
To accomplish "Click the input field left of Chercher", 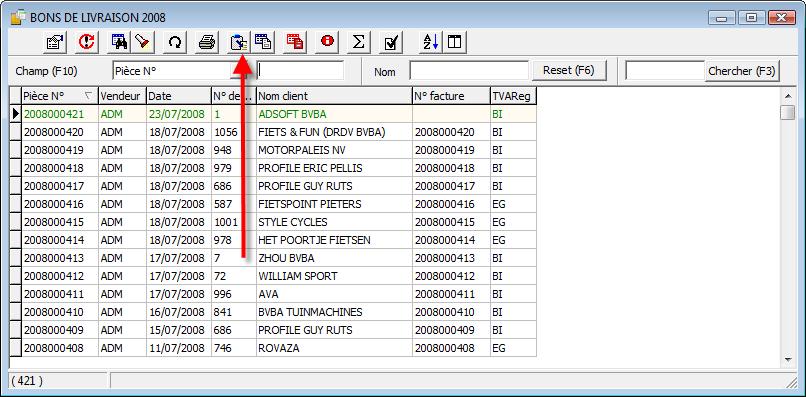I will point(664,71).
